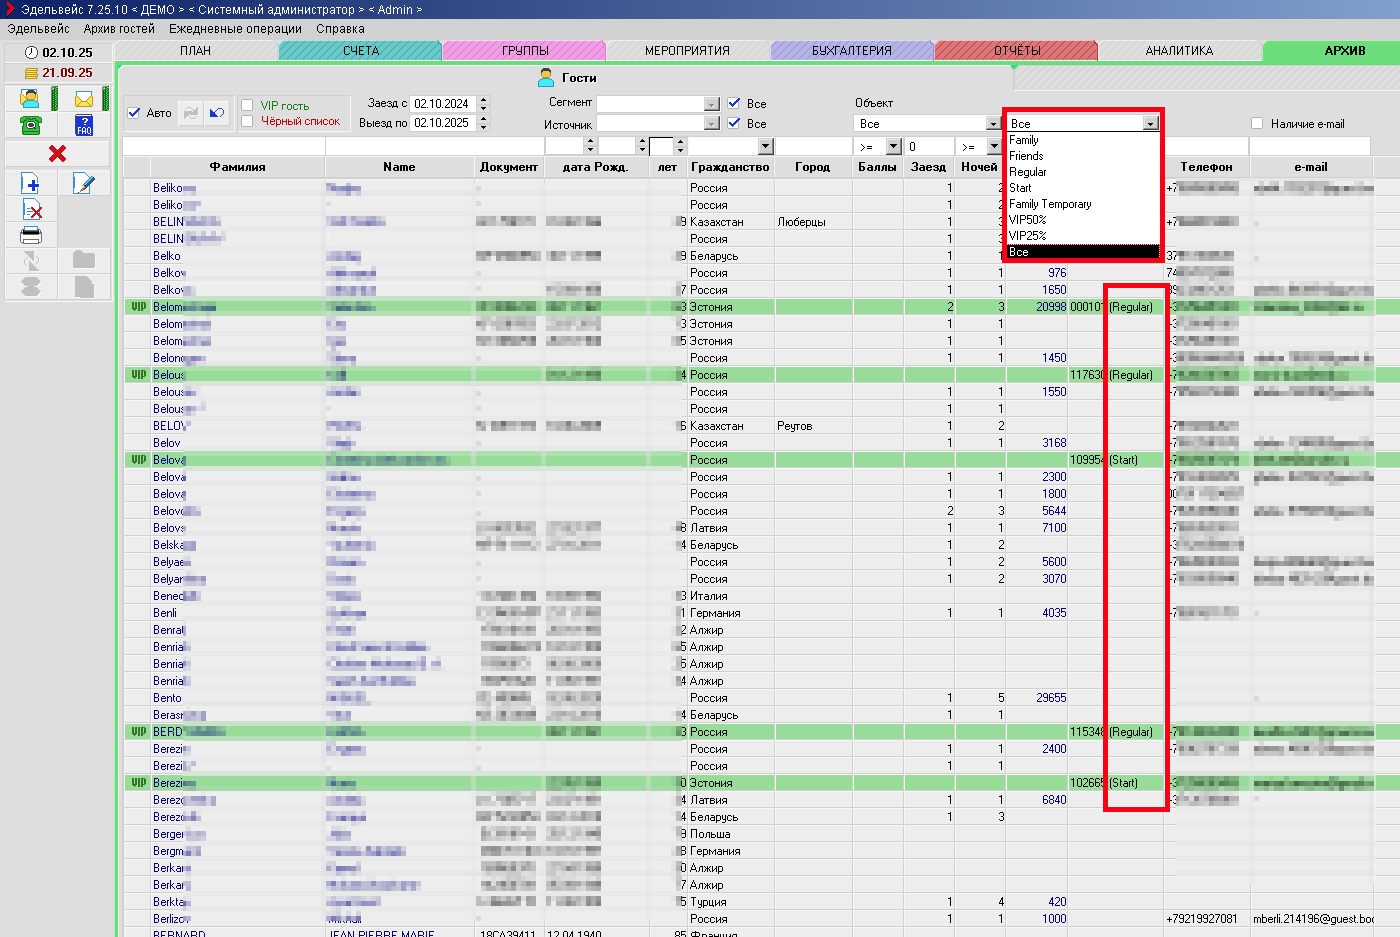Switch to the БУХГАЛТЕРИЯ tab
The width and height of the screenshot is (1400, 937).
851,51
